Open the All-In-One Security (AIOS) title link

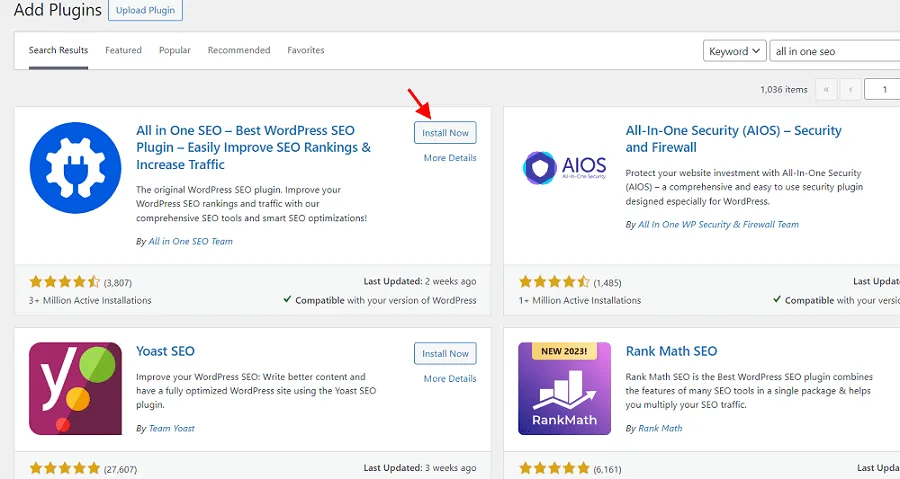pyautogui.click(x=734, y=139)
